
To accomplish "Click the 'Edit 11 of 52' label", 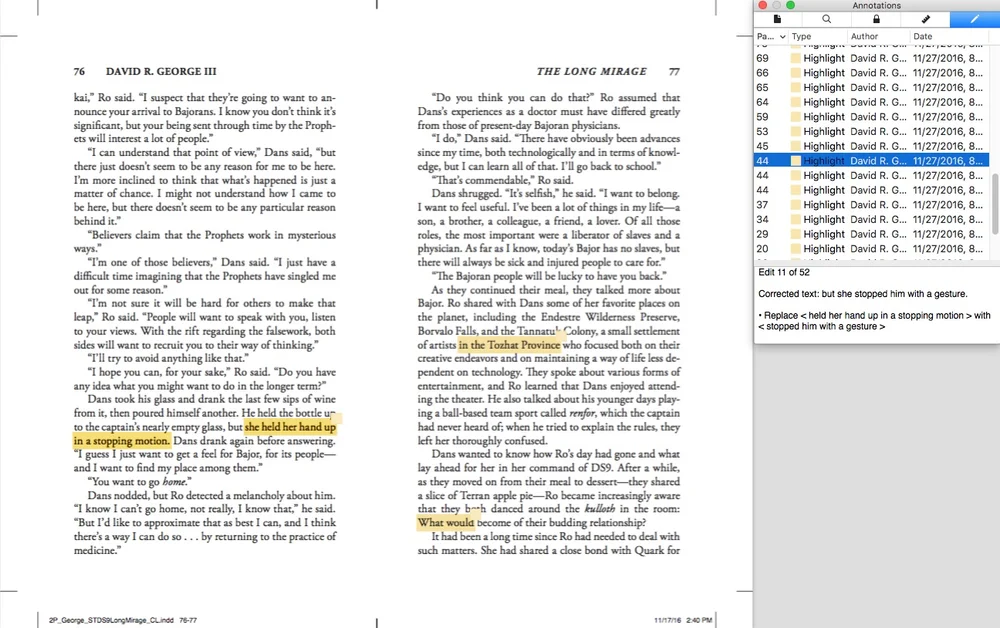I will point(784,272).
